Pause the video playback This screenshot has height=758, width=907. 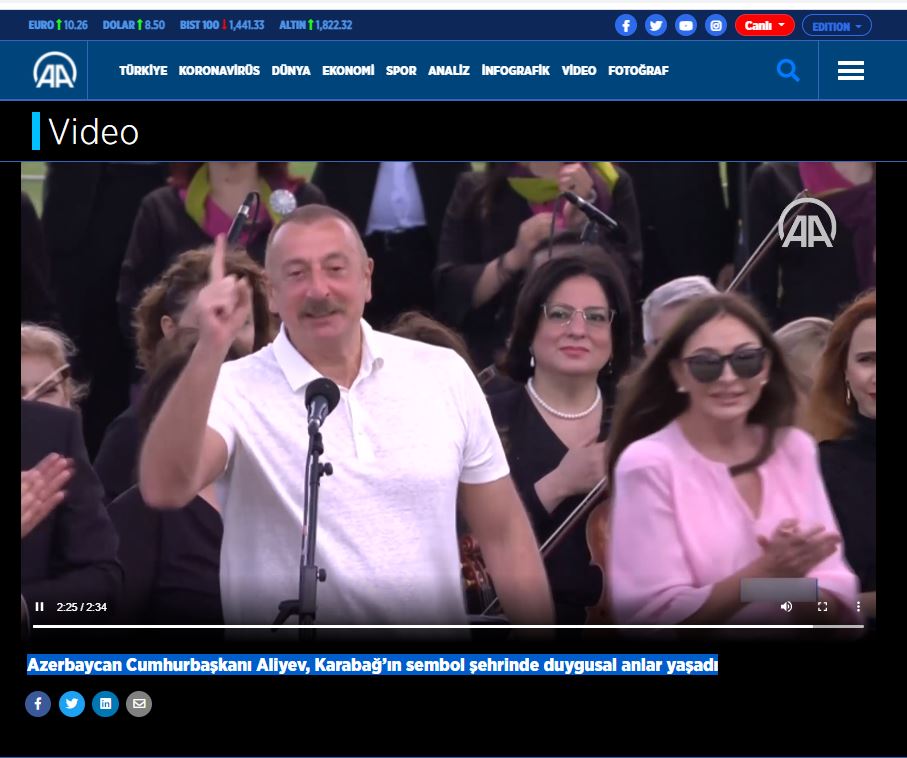(x=39, y=606)
